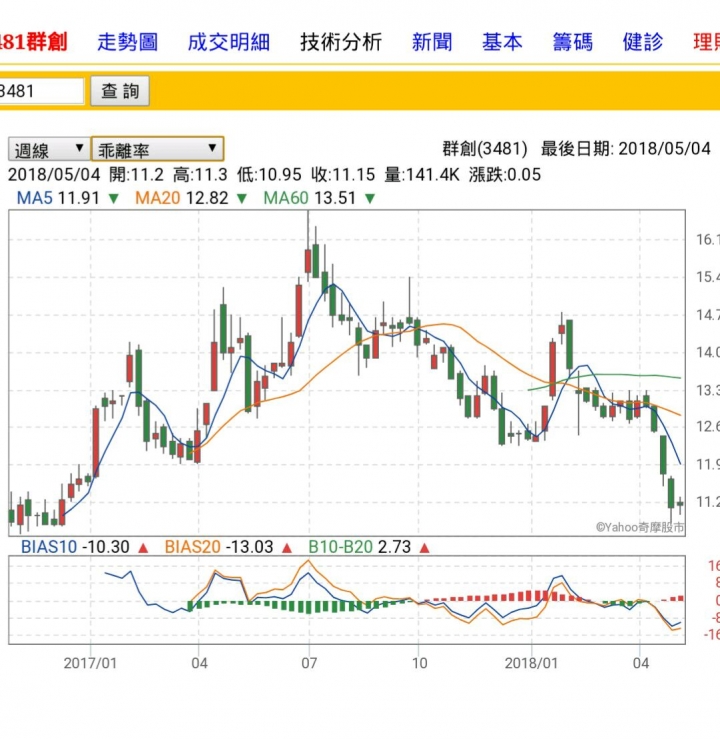720x739 pixels.
Task: Click the 最後日期: 2018/05/04 text
Action: tap(626, 149)
